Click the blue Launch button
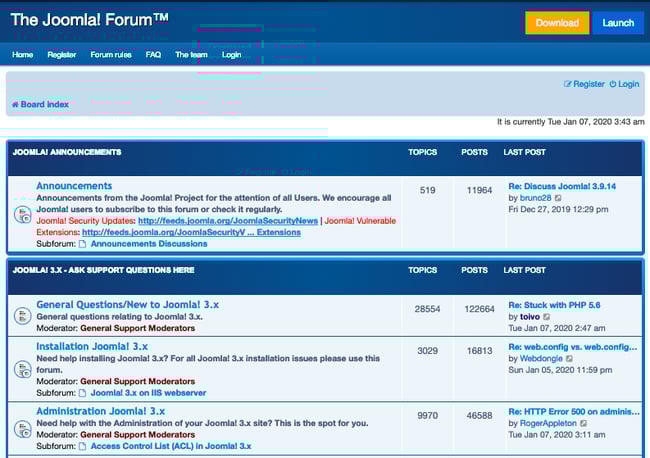This screenshot has width=650, height=458. (618, 23)
